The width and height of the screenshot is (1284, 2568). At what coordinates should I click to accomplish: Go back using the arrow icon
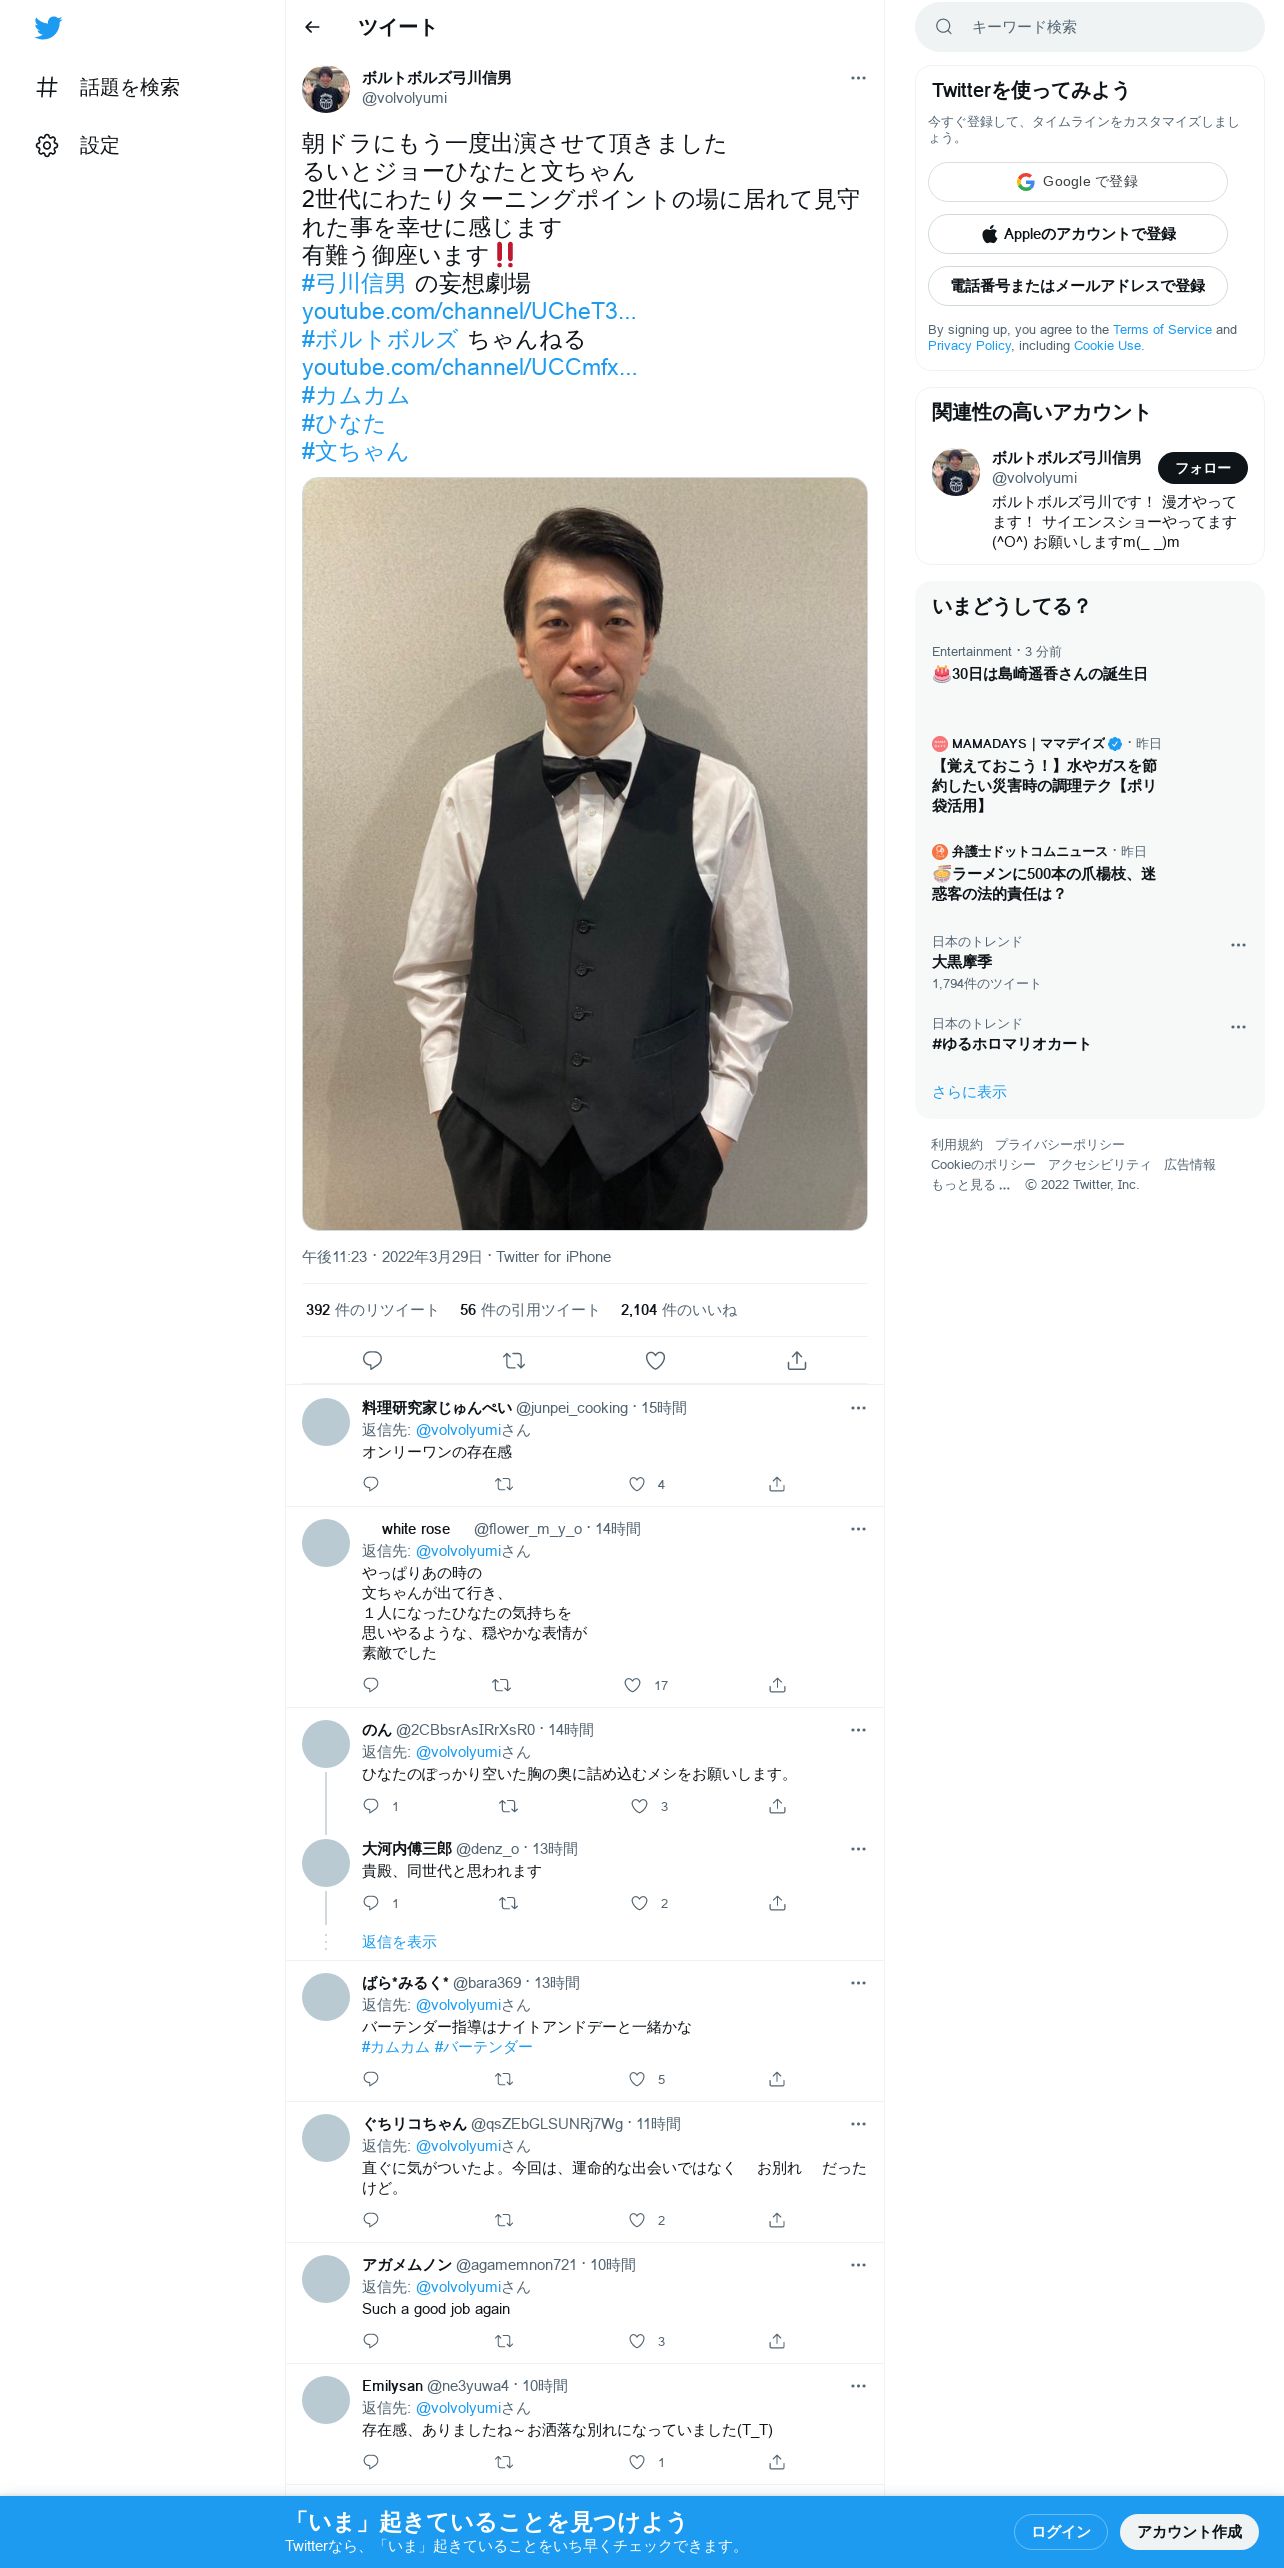click(x=312, y=27)
